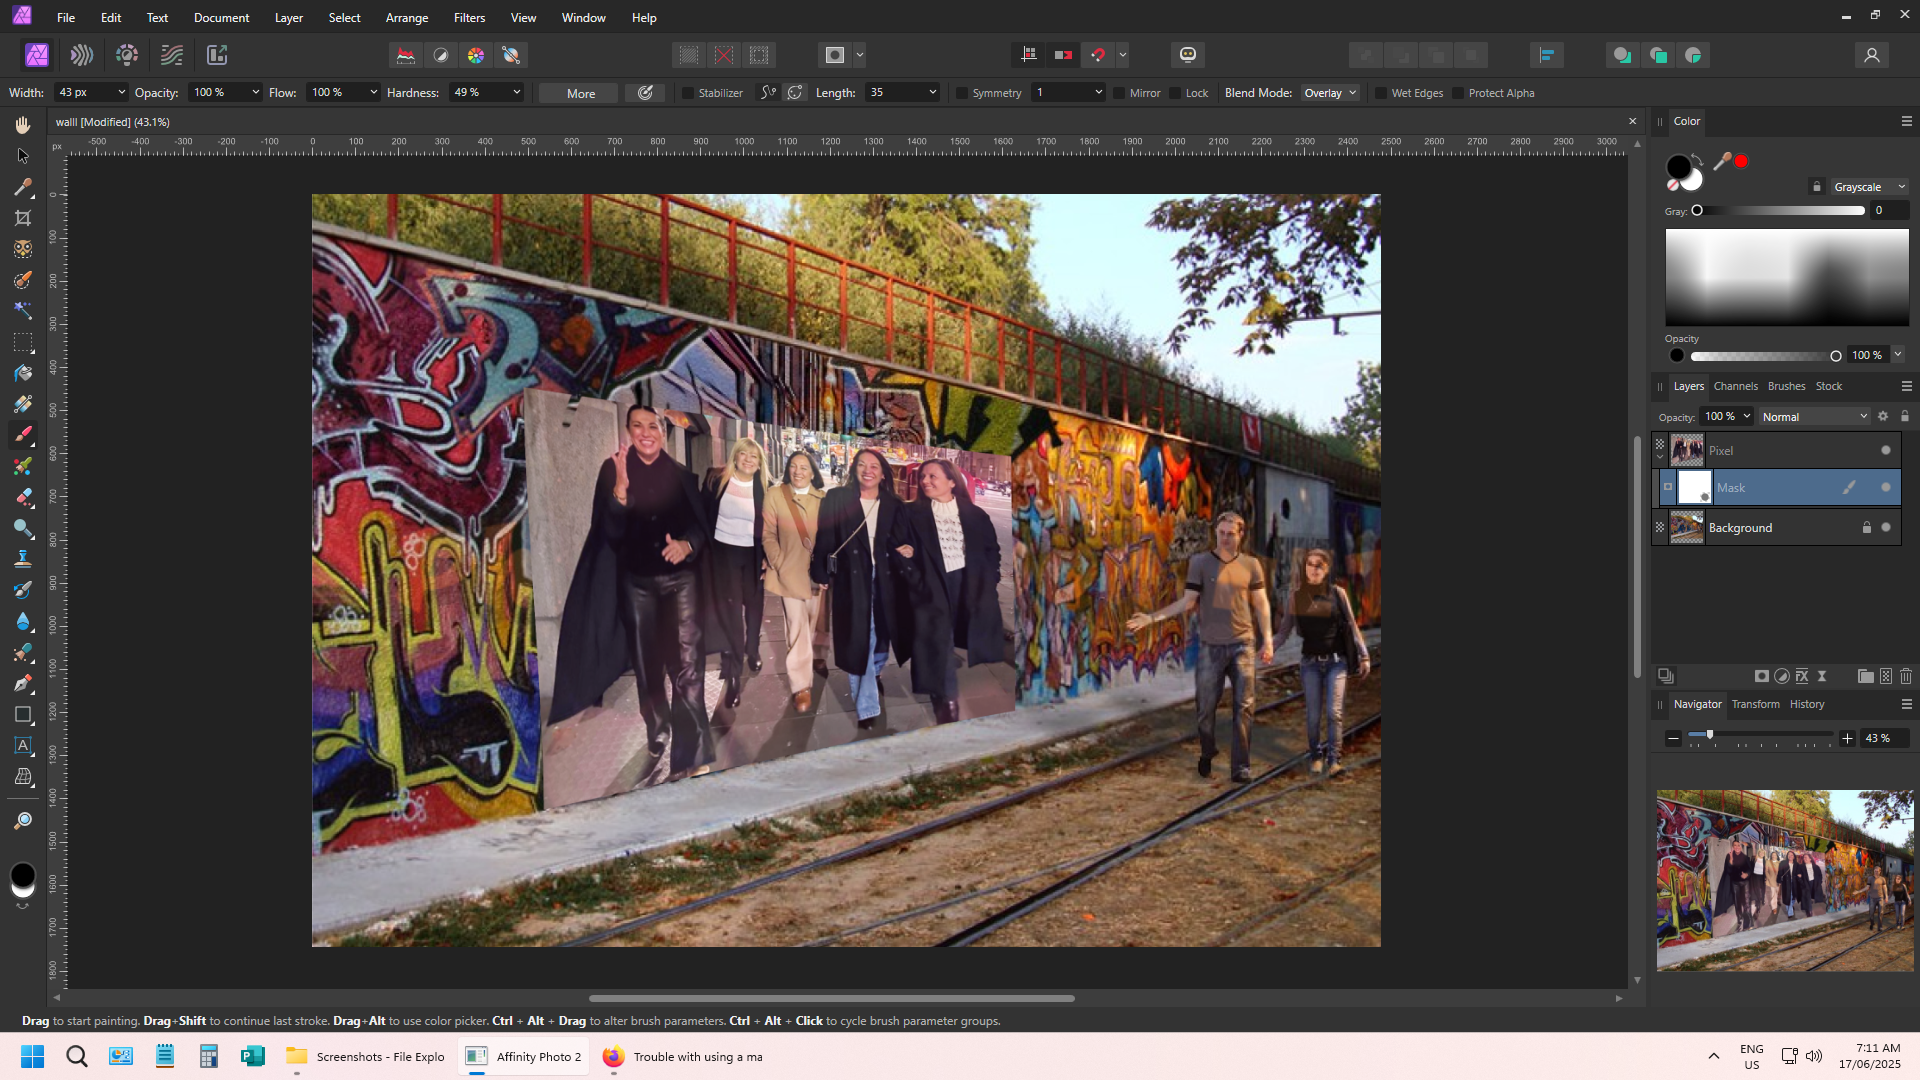The height and width of the screenshot is (1080, 1920).
Task: Open Layer Effects fx icon
Action: [1802, 676]
